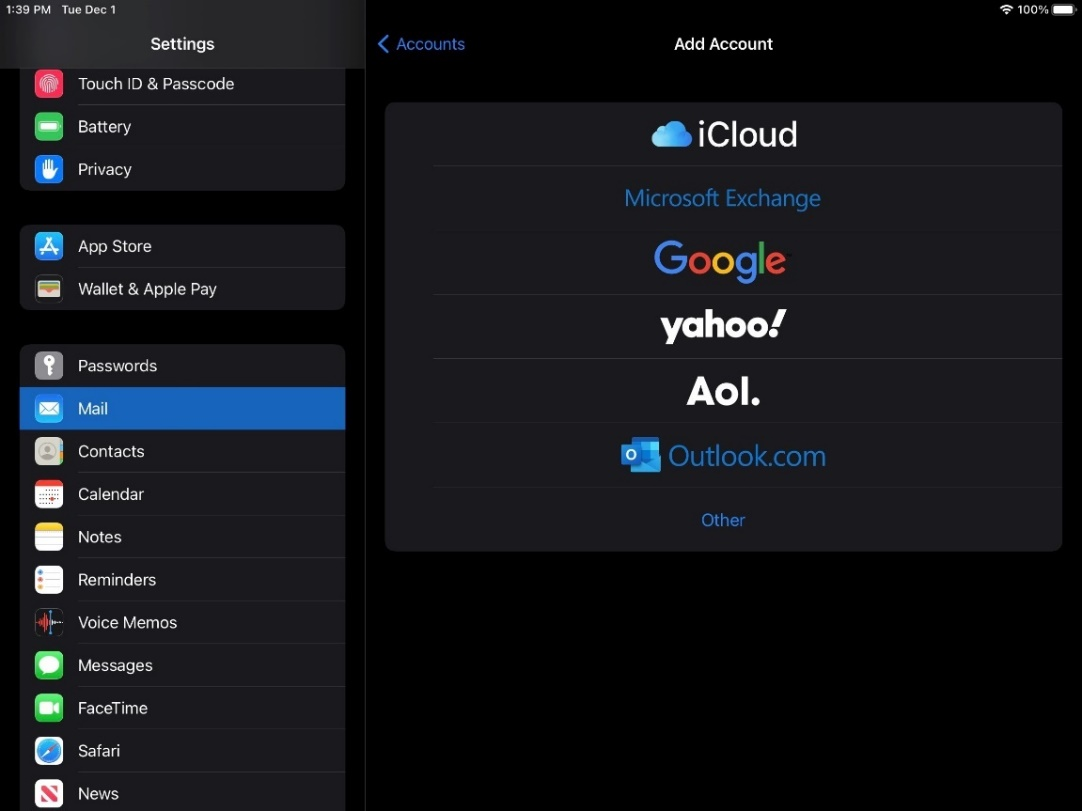Tap the Reminders list icon
The height and width of the screenshot is (811, 1082).
(49, 580)
